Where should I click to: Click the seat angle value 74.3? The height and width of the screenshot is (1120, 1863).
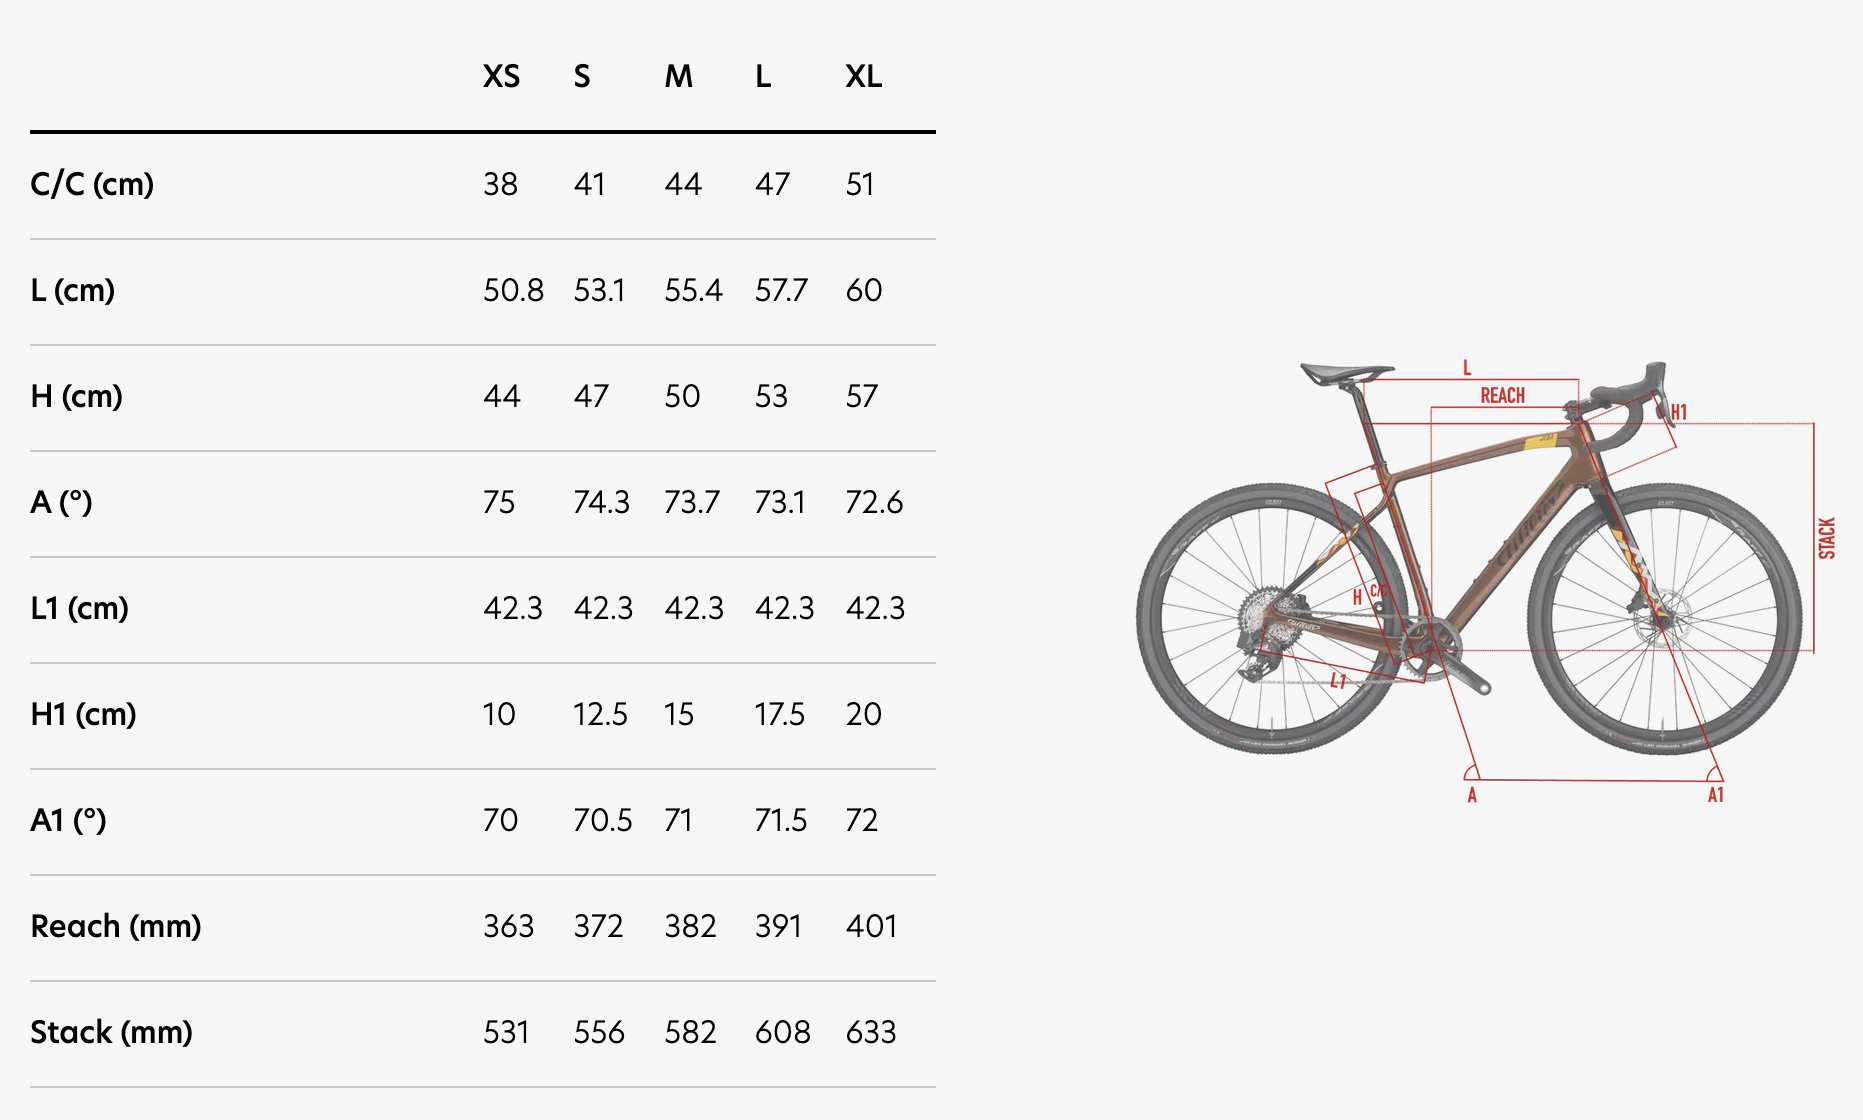tap(601, 503)
